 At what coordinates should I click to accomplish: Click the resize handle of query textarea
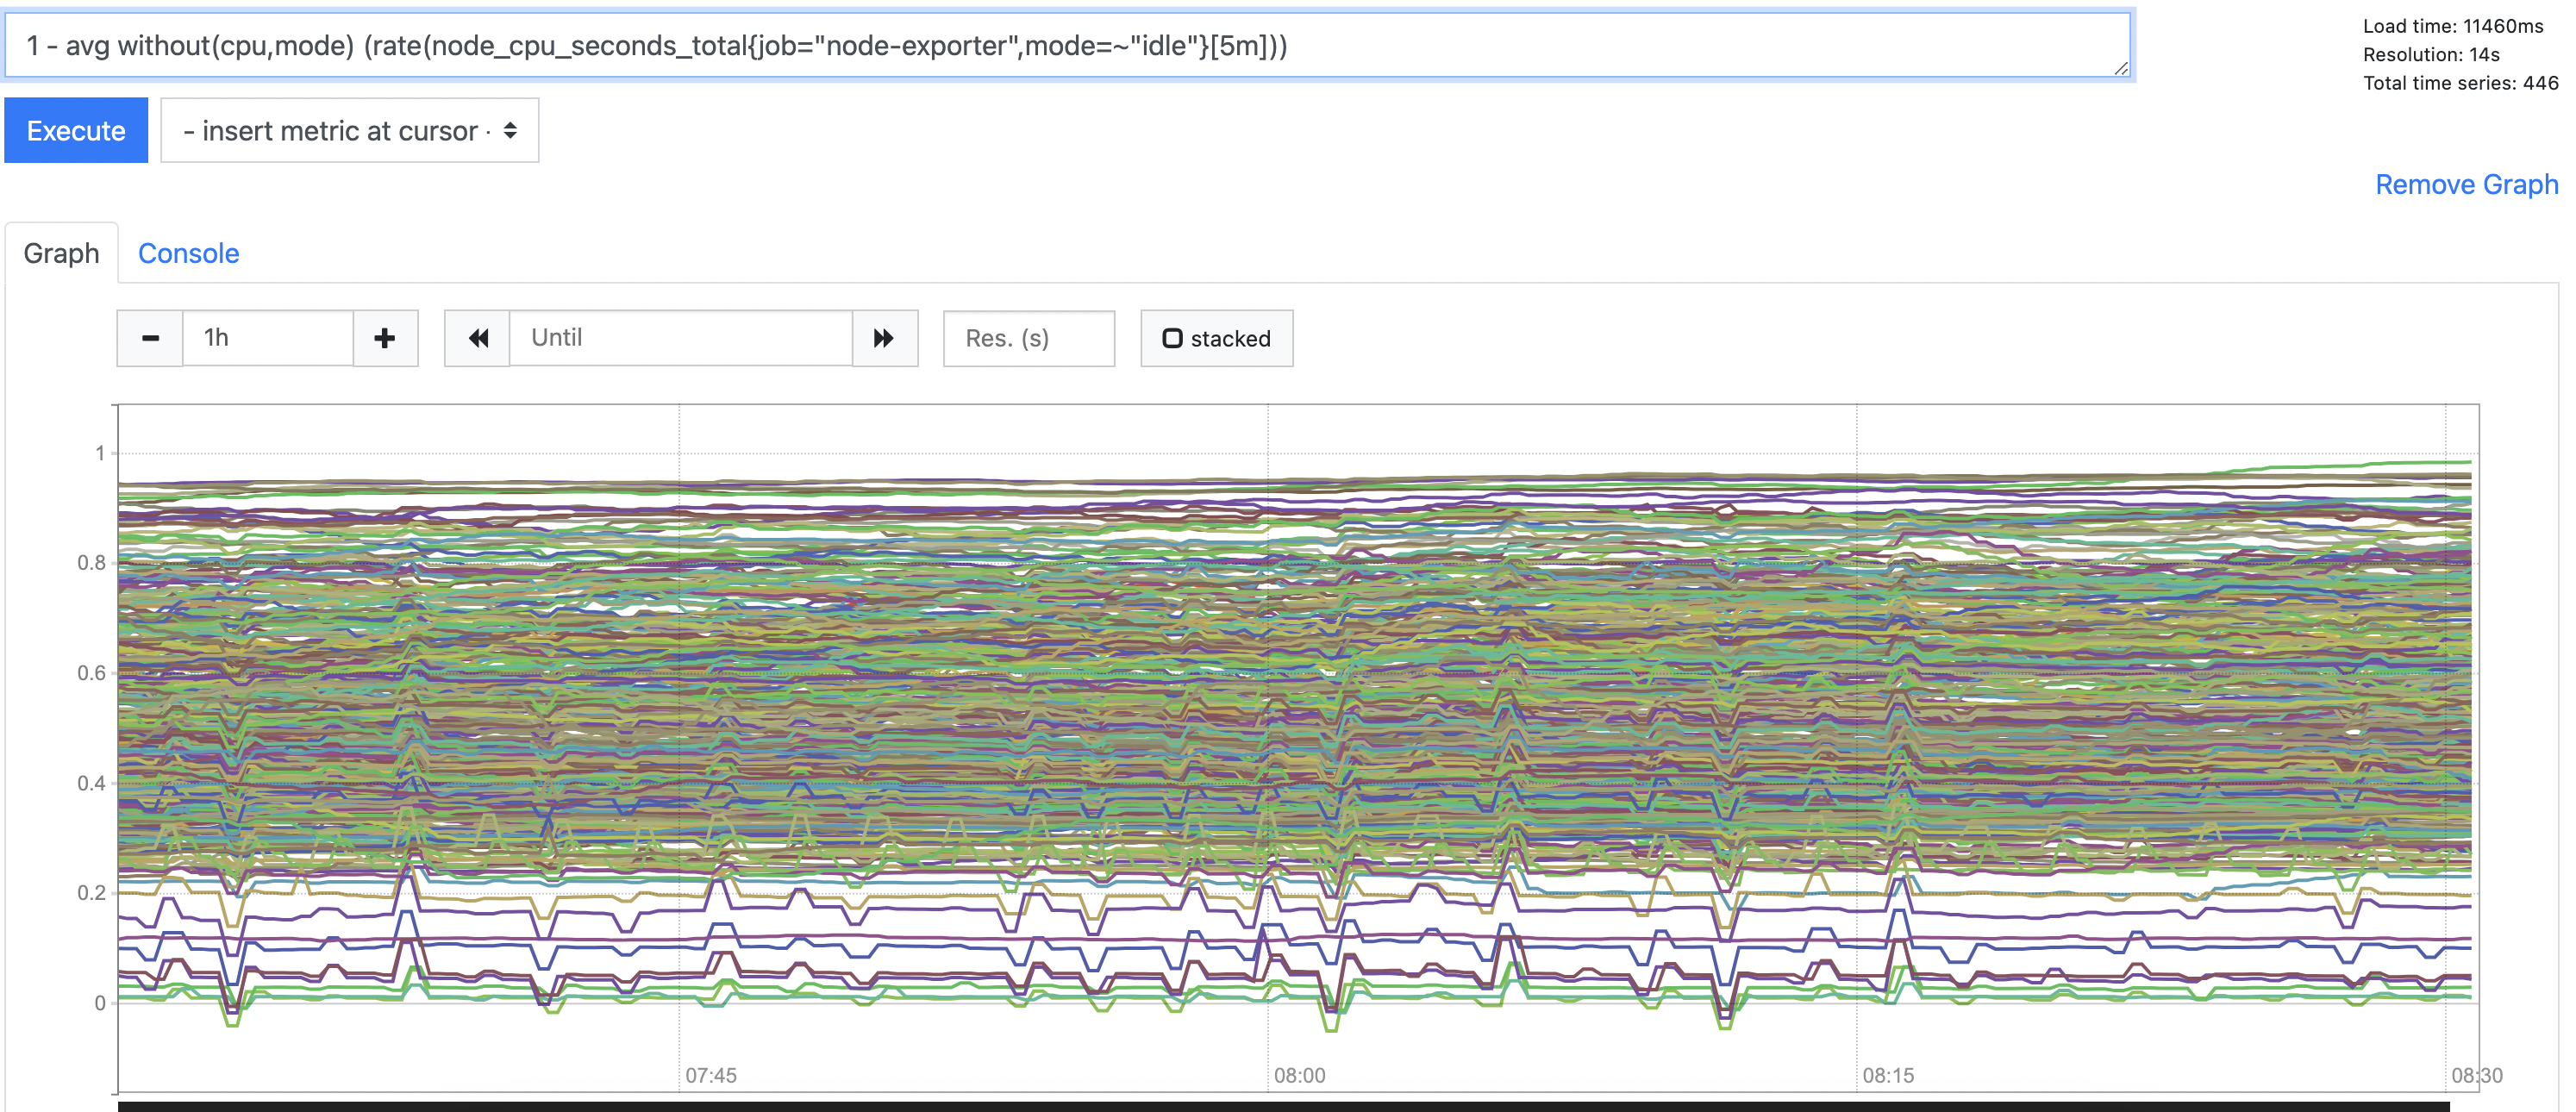[x=2121, y=69]
